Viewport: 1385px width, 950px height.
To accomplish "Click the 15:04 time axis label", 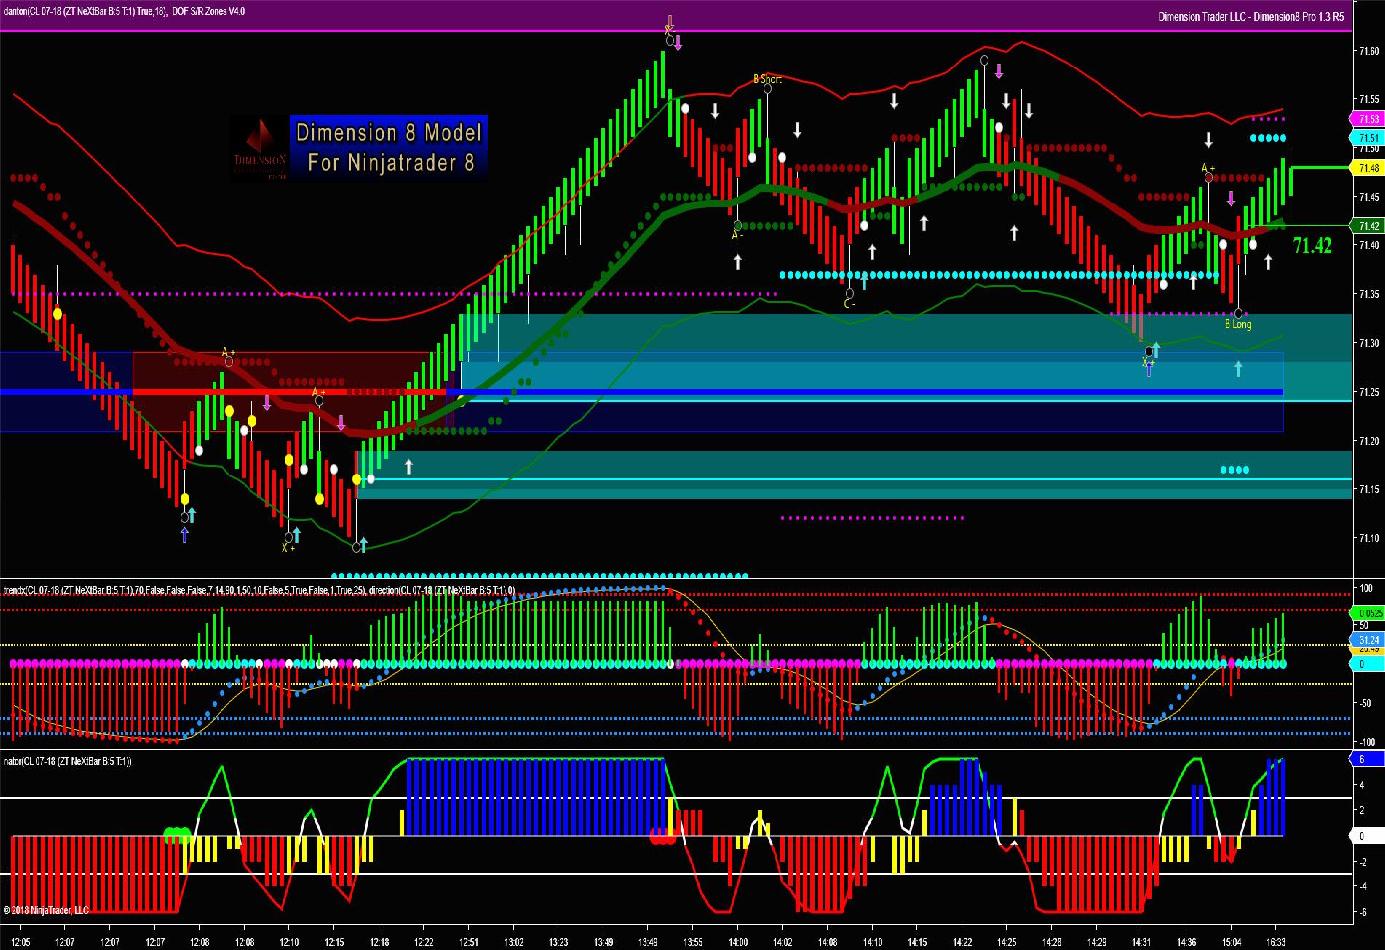I will pos(1231,942).
